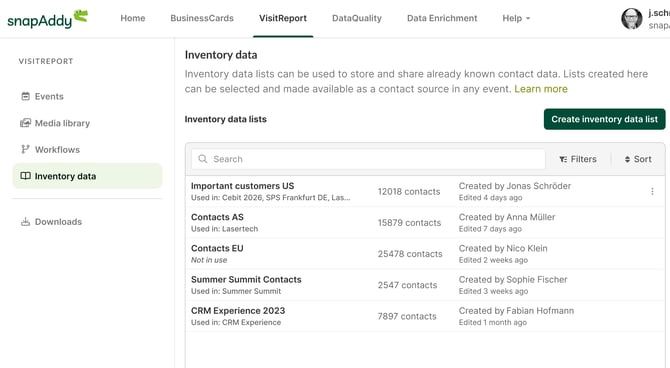Click Used in: Summer Summit text
Screen dimensions: 670x368
236,291
